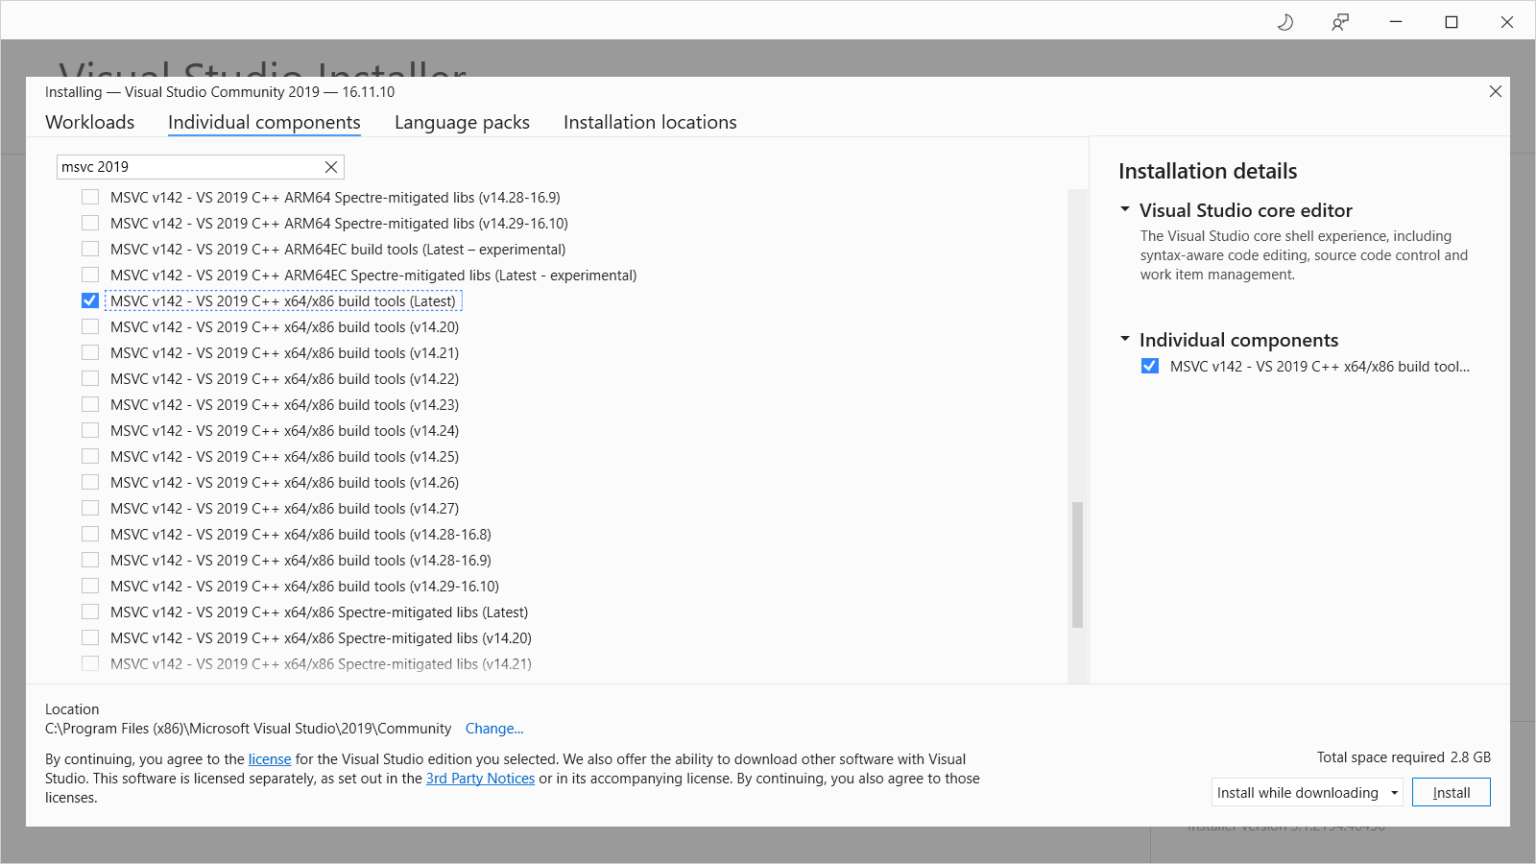Viewport: 1536px width, 864px height.
Task: Open the 3rd Party Notices link
Action: (x=480, y=778)
